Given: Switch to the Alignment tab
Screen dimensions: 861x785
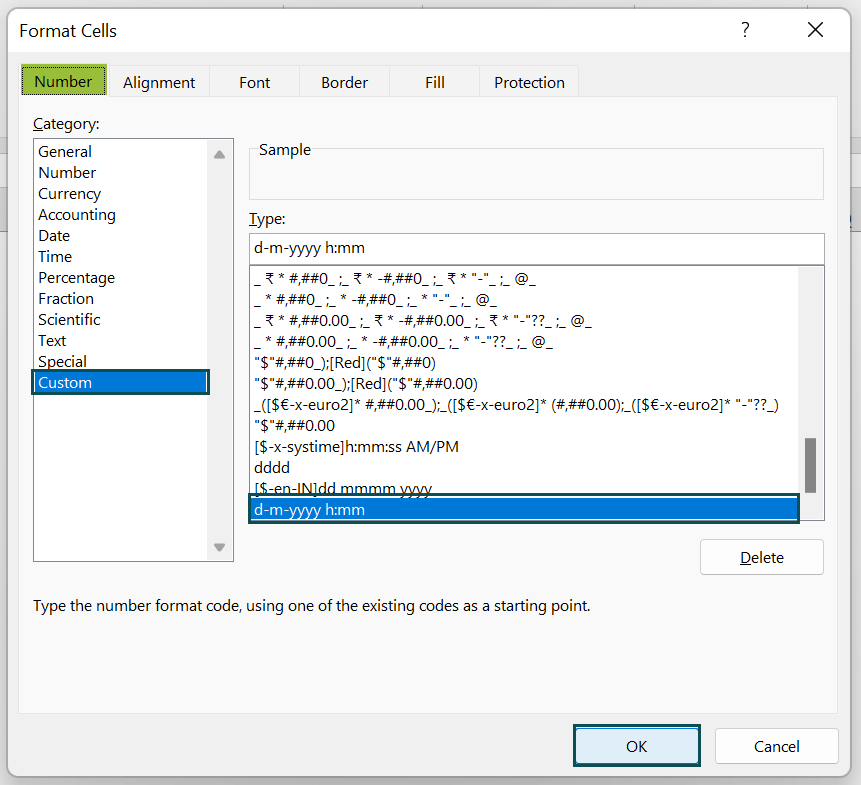Looking at the screenshot, I should tap(158, 82).
